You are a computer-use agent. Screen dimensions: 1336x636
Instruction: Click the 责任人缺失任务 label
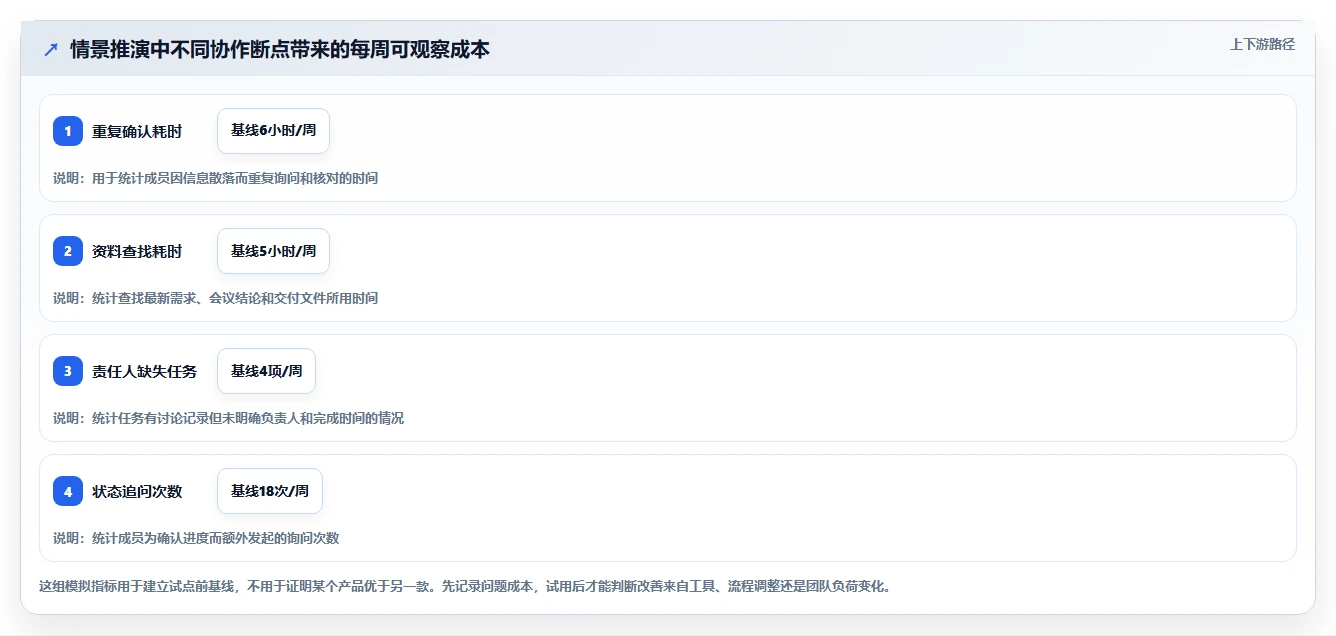144,371
